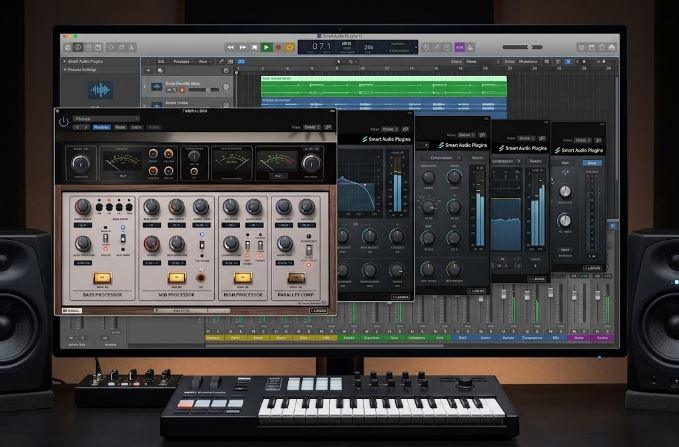The image size is (679, 447).
Task: Click the output knob at the right of the meter section
Action: [311, 163]
